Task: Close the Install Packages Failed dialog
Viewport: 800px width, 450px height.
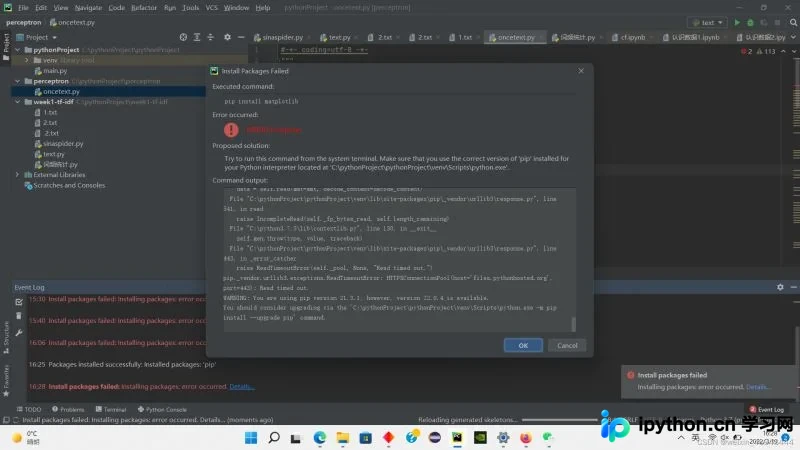Action: pyautogui.click(x=581, y=71)
